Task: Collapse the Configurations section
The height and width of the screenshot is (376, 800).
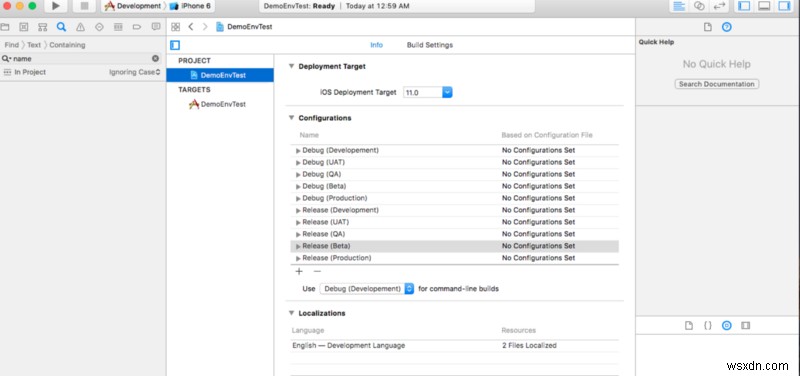Action: (291, 118)
